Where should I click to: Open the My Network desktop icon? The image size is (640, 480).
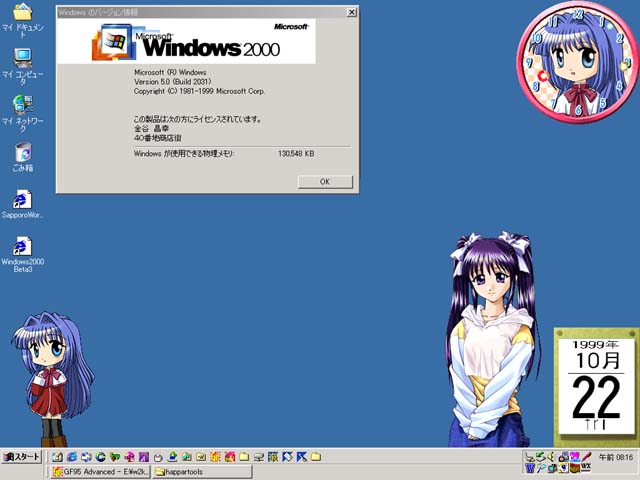pos(22,104)
